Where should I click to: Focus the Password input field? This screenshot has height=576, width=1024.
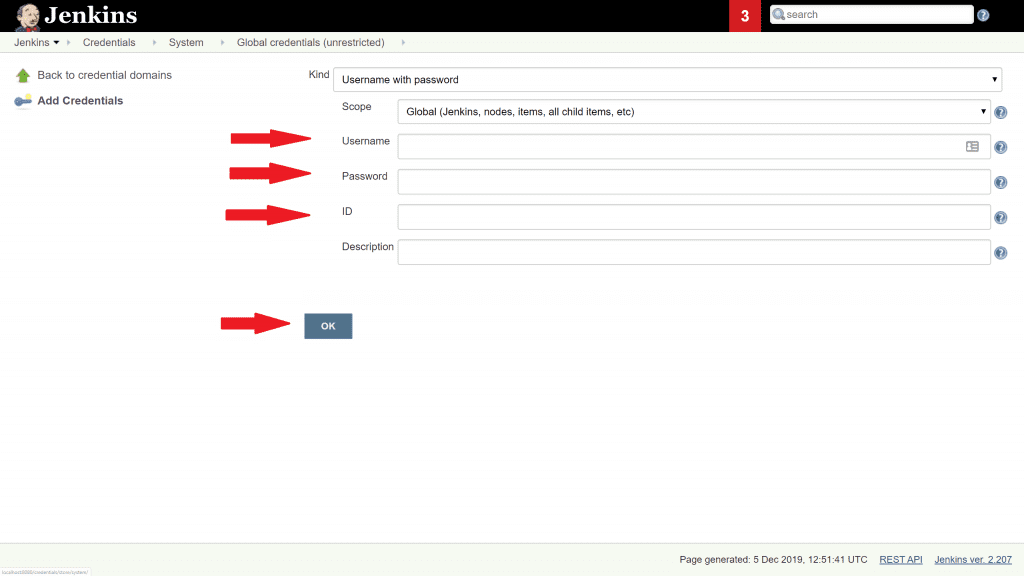tap(694, 182)
